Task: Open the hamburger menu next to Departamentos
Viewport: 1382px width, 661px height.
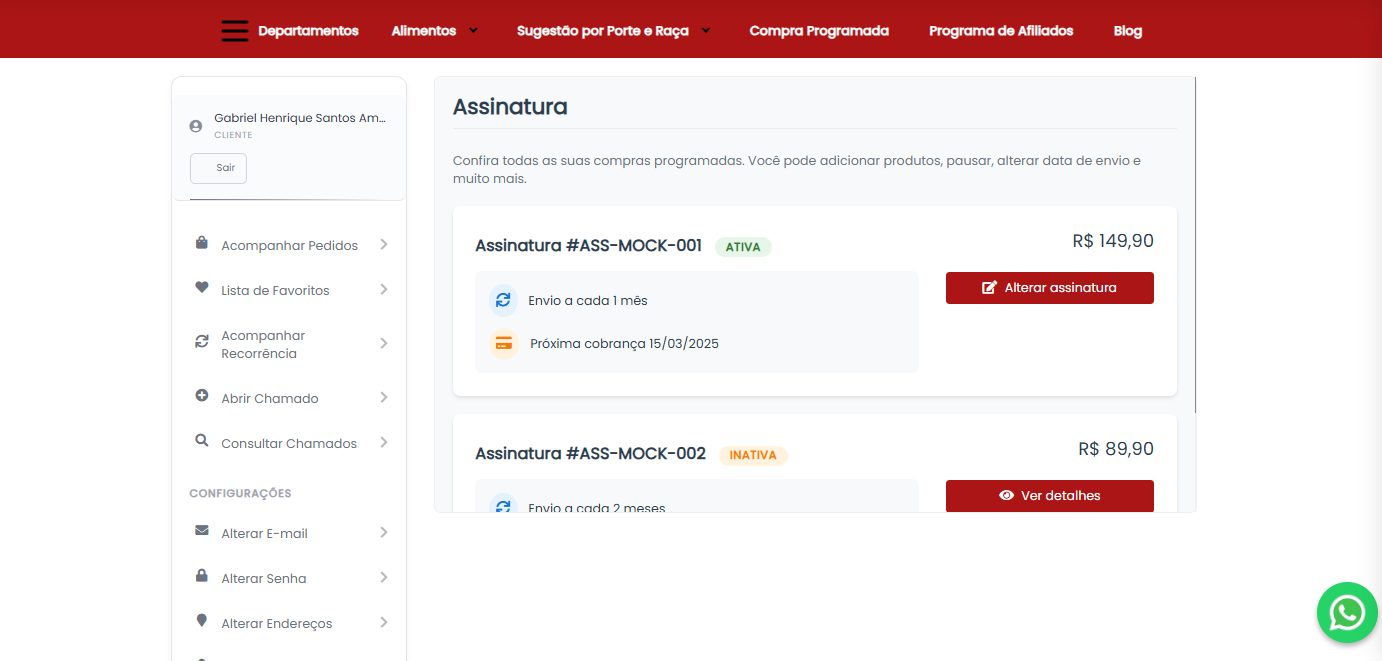Action: 234,30
